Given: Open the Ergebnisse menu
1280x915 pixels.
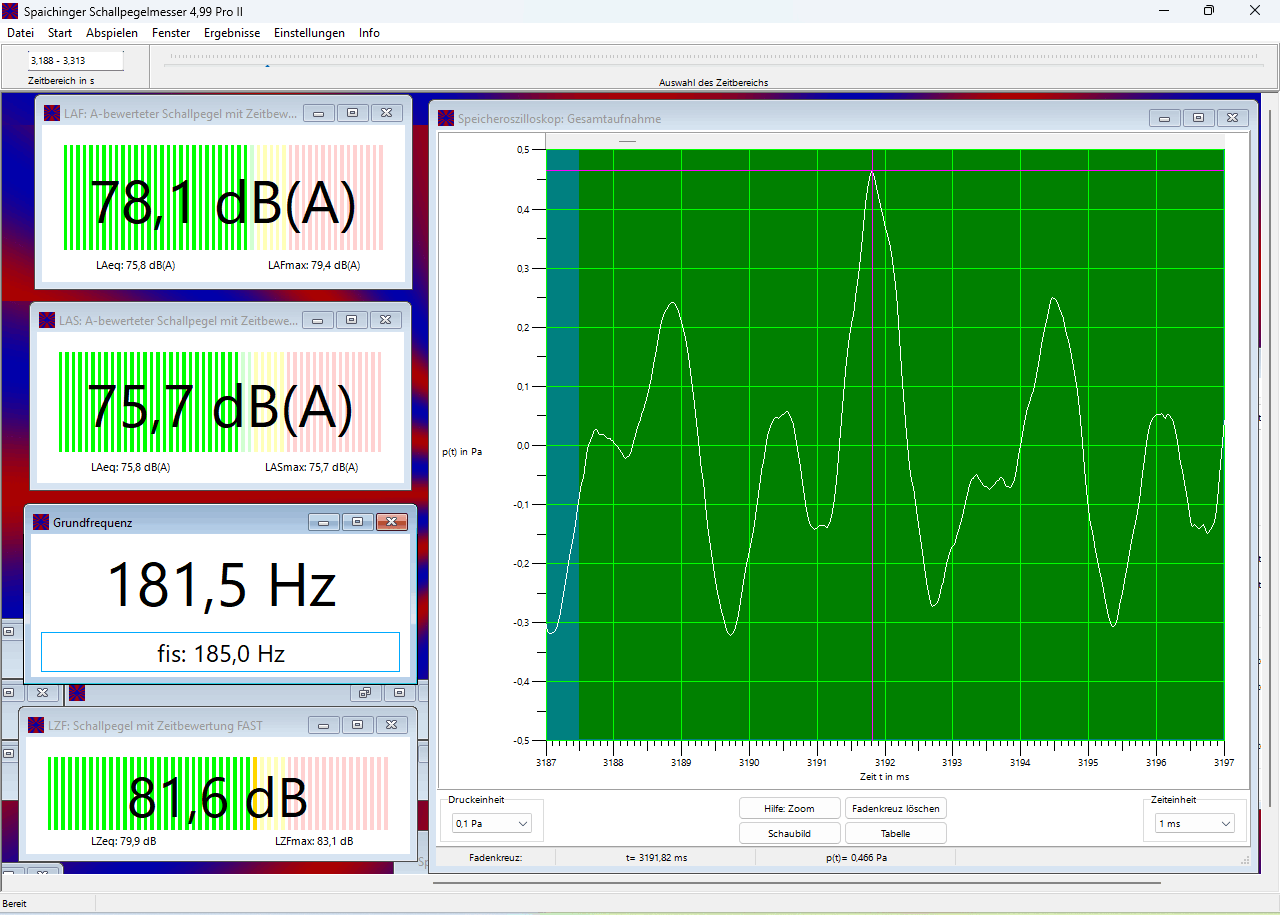Looking at the screenshot, I should pos(232,33).
